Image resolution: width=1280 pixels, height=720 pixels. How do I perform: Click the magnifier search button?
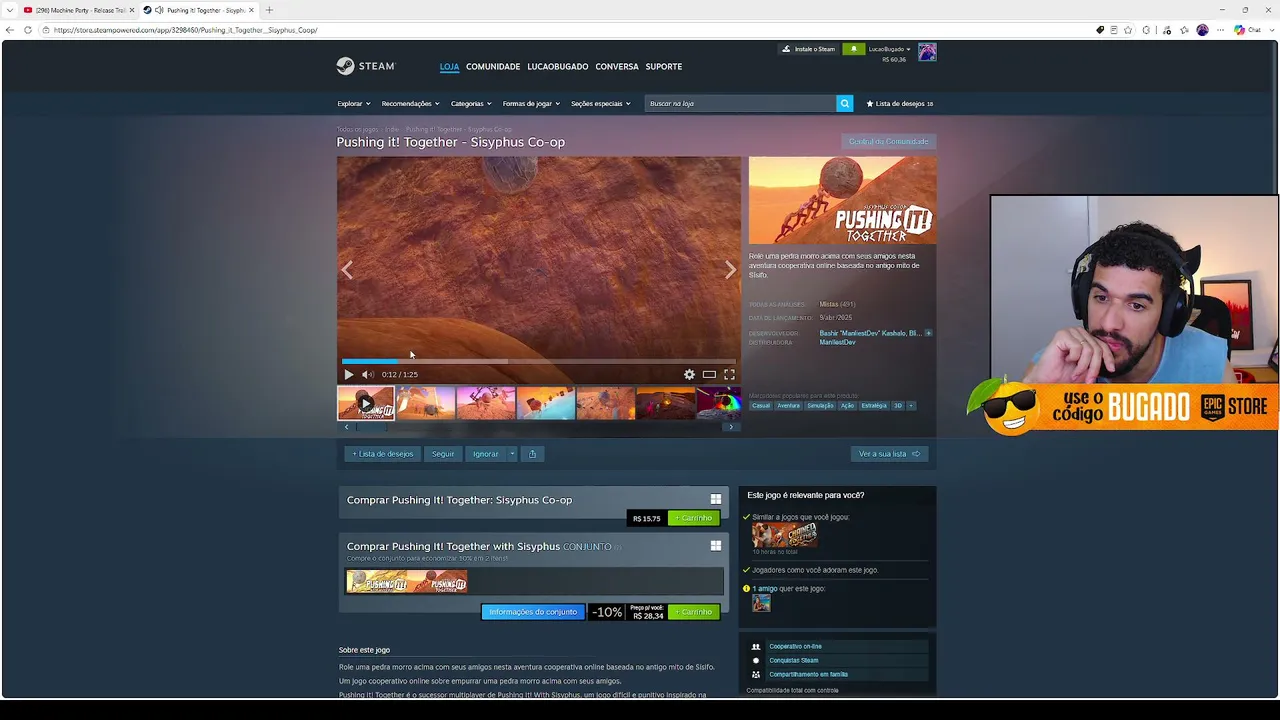pyautogui.click(x=845, y=103)
